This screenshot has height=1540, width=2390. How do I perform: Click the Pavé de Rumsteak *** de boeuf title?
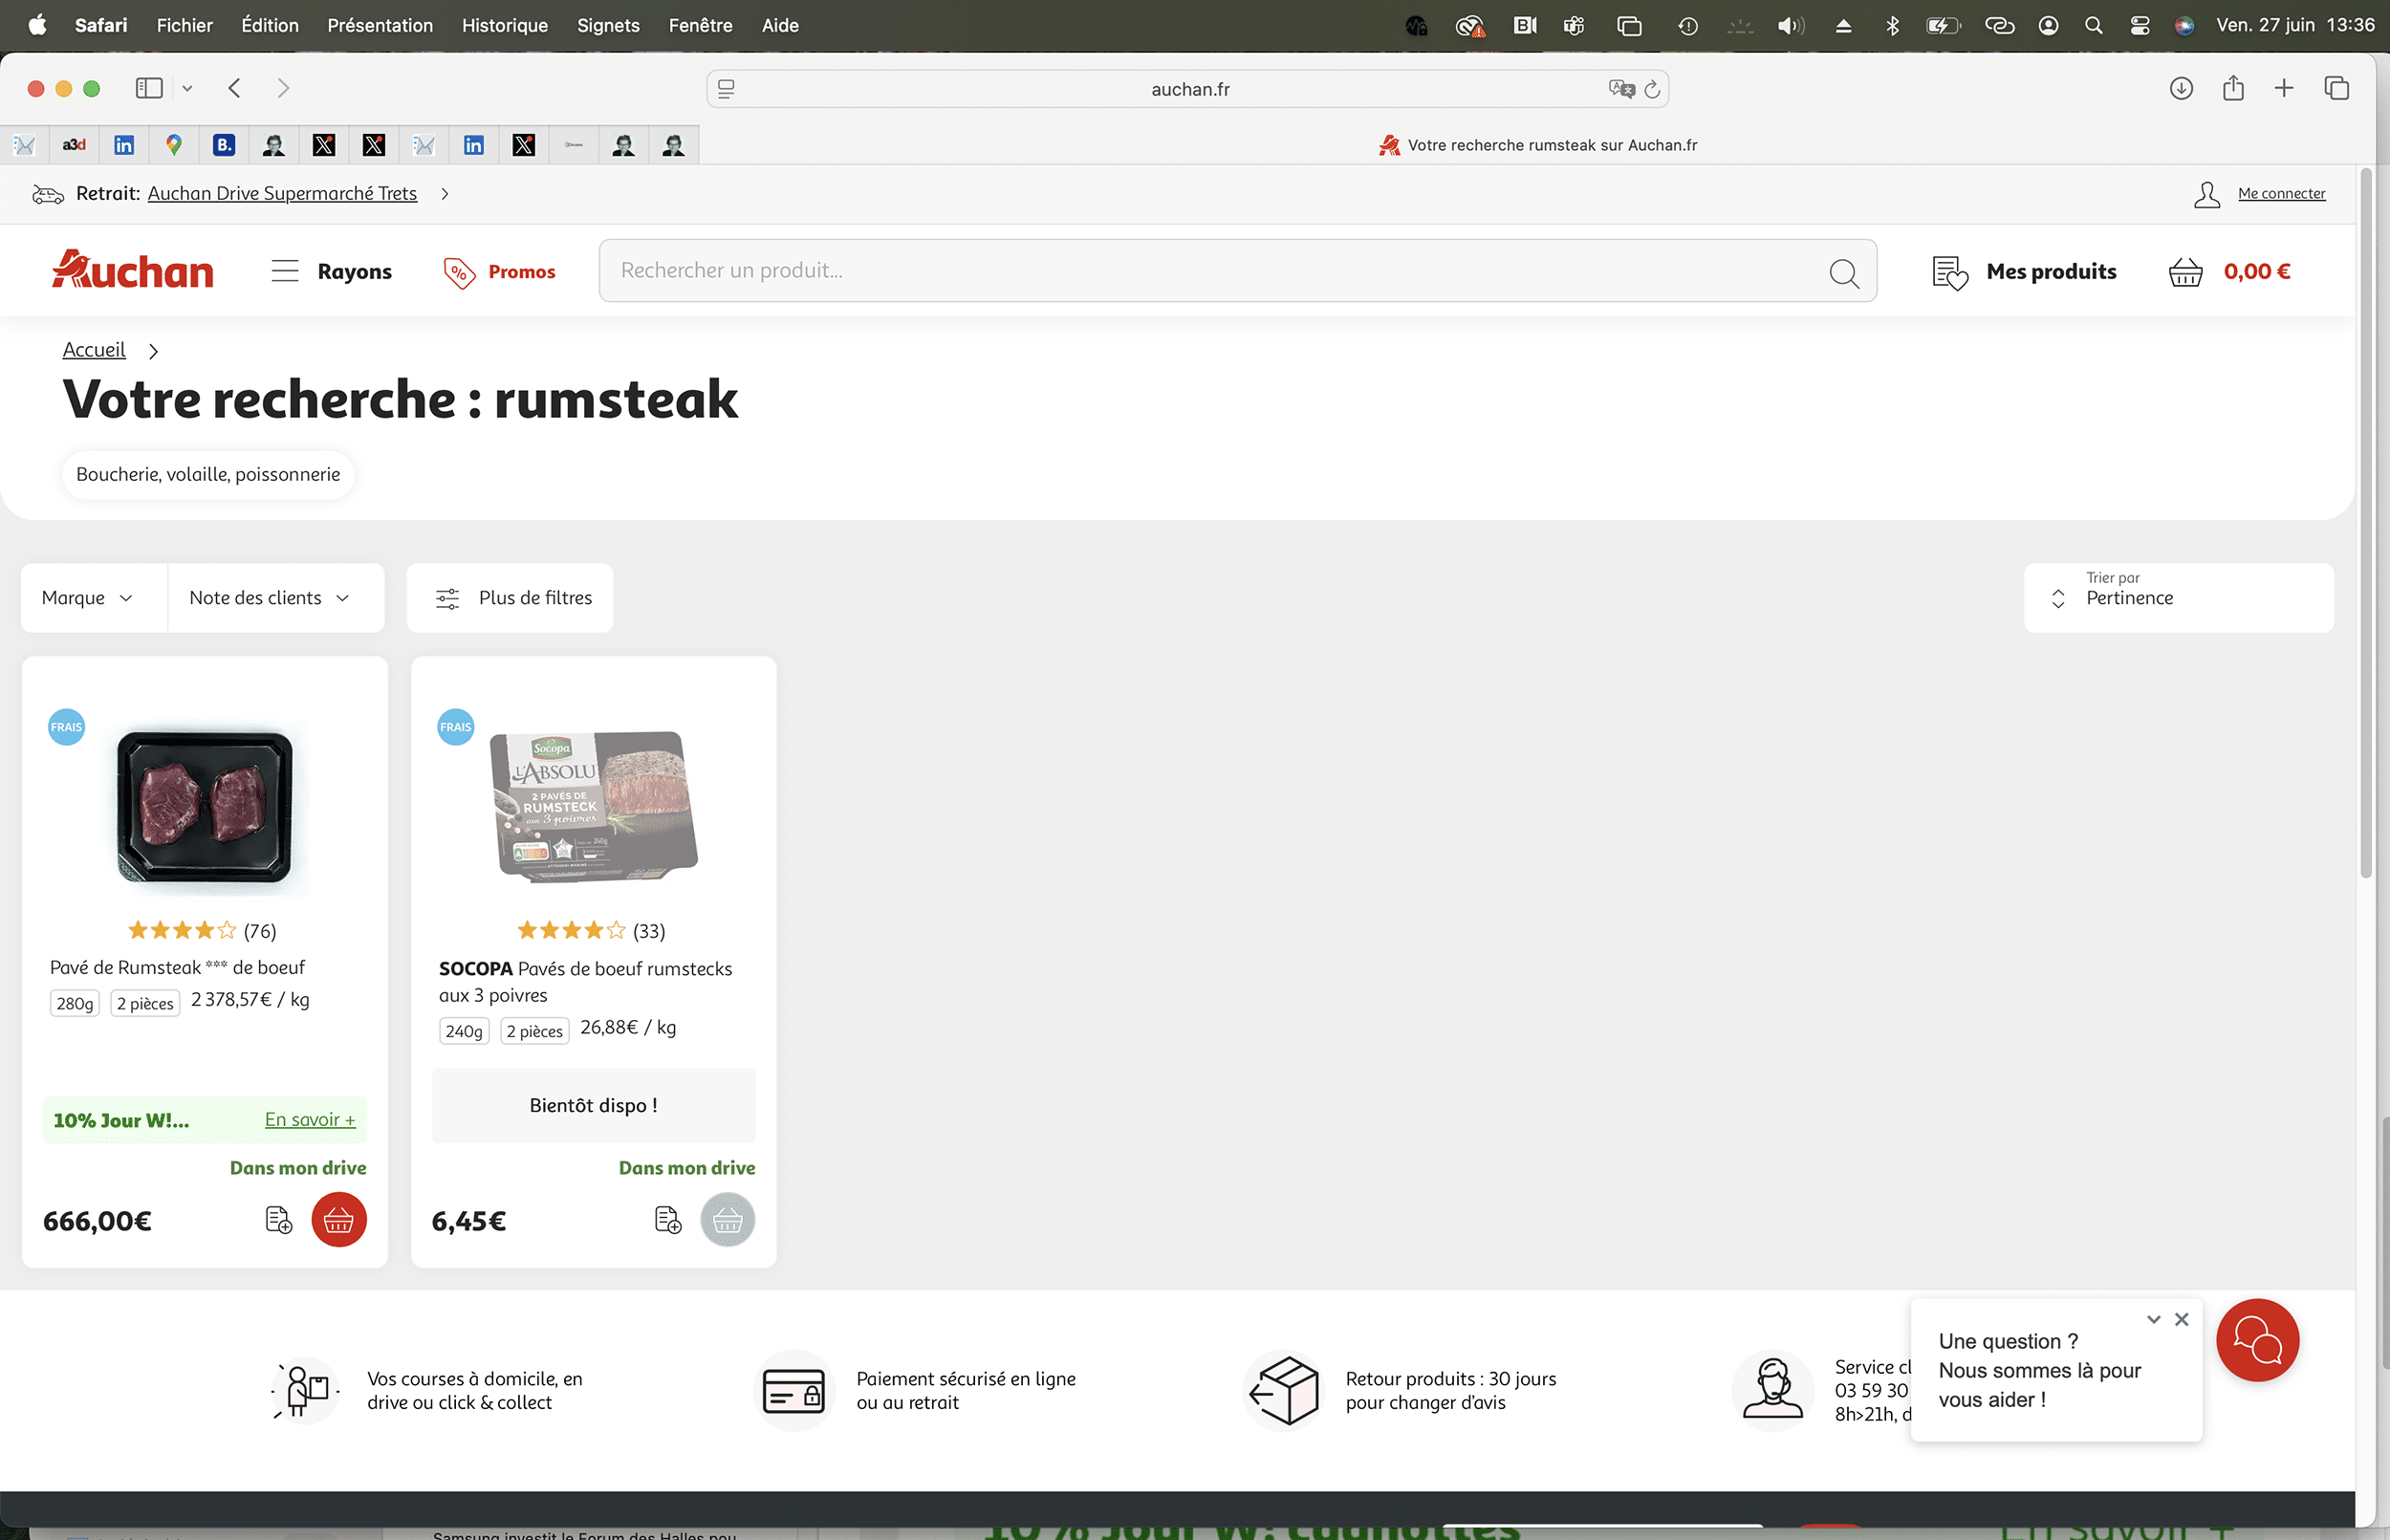point(177,968)
